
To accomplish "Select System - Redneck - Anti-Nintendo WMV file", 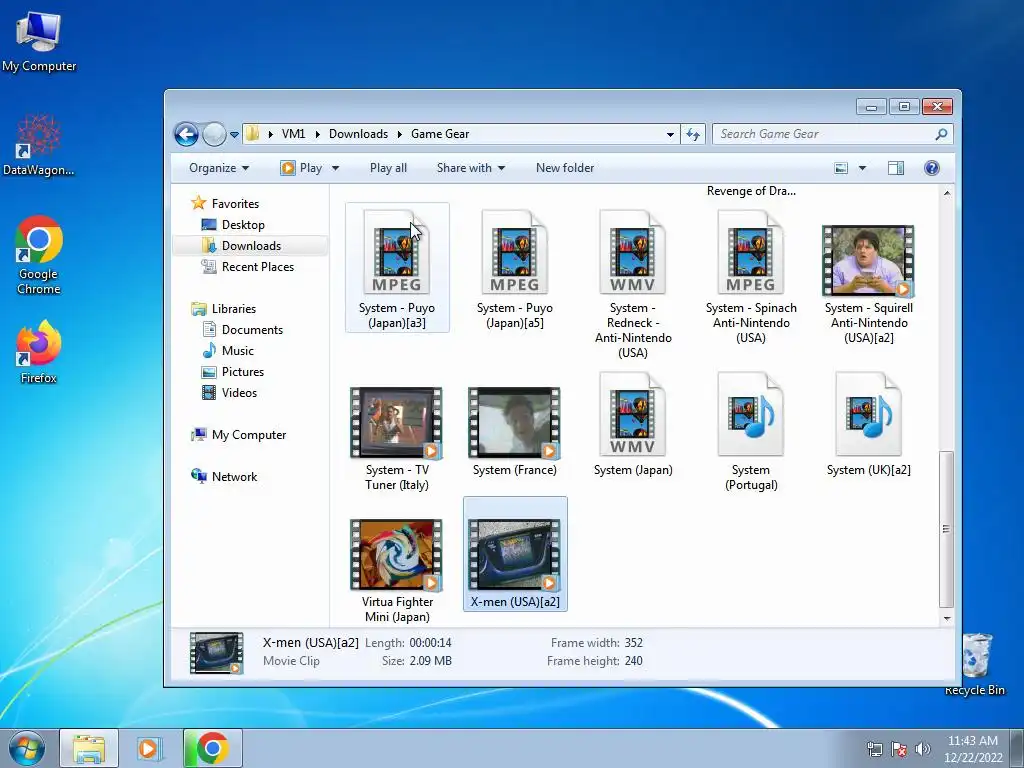I will (x=633, y=283).
